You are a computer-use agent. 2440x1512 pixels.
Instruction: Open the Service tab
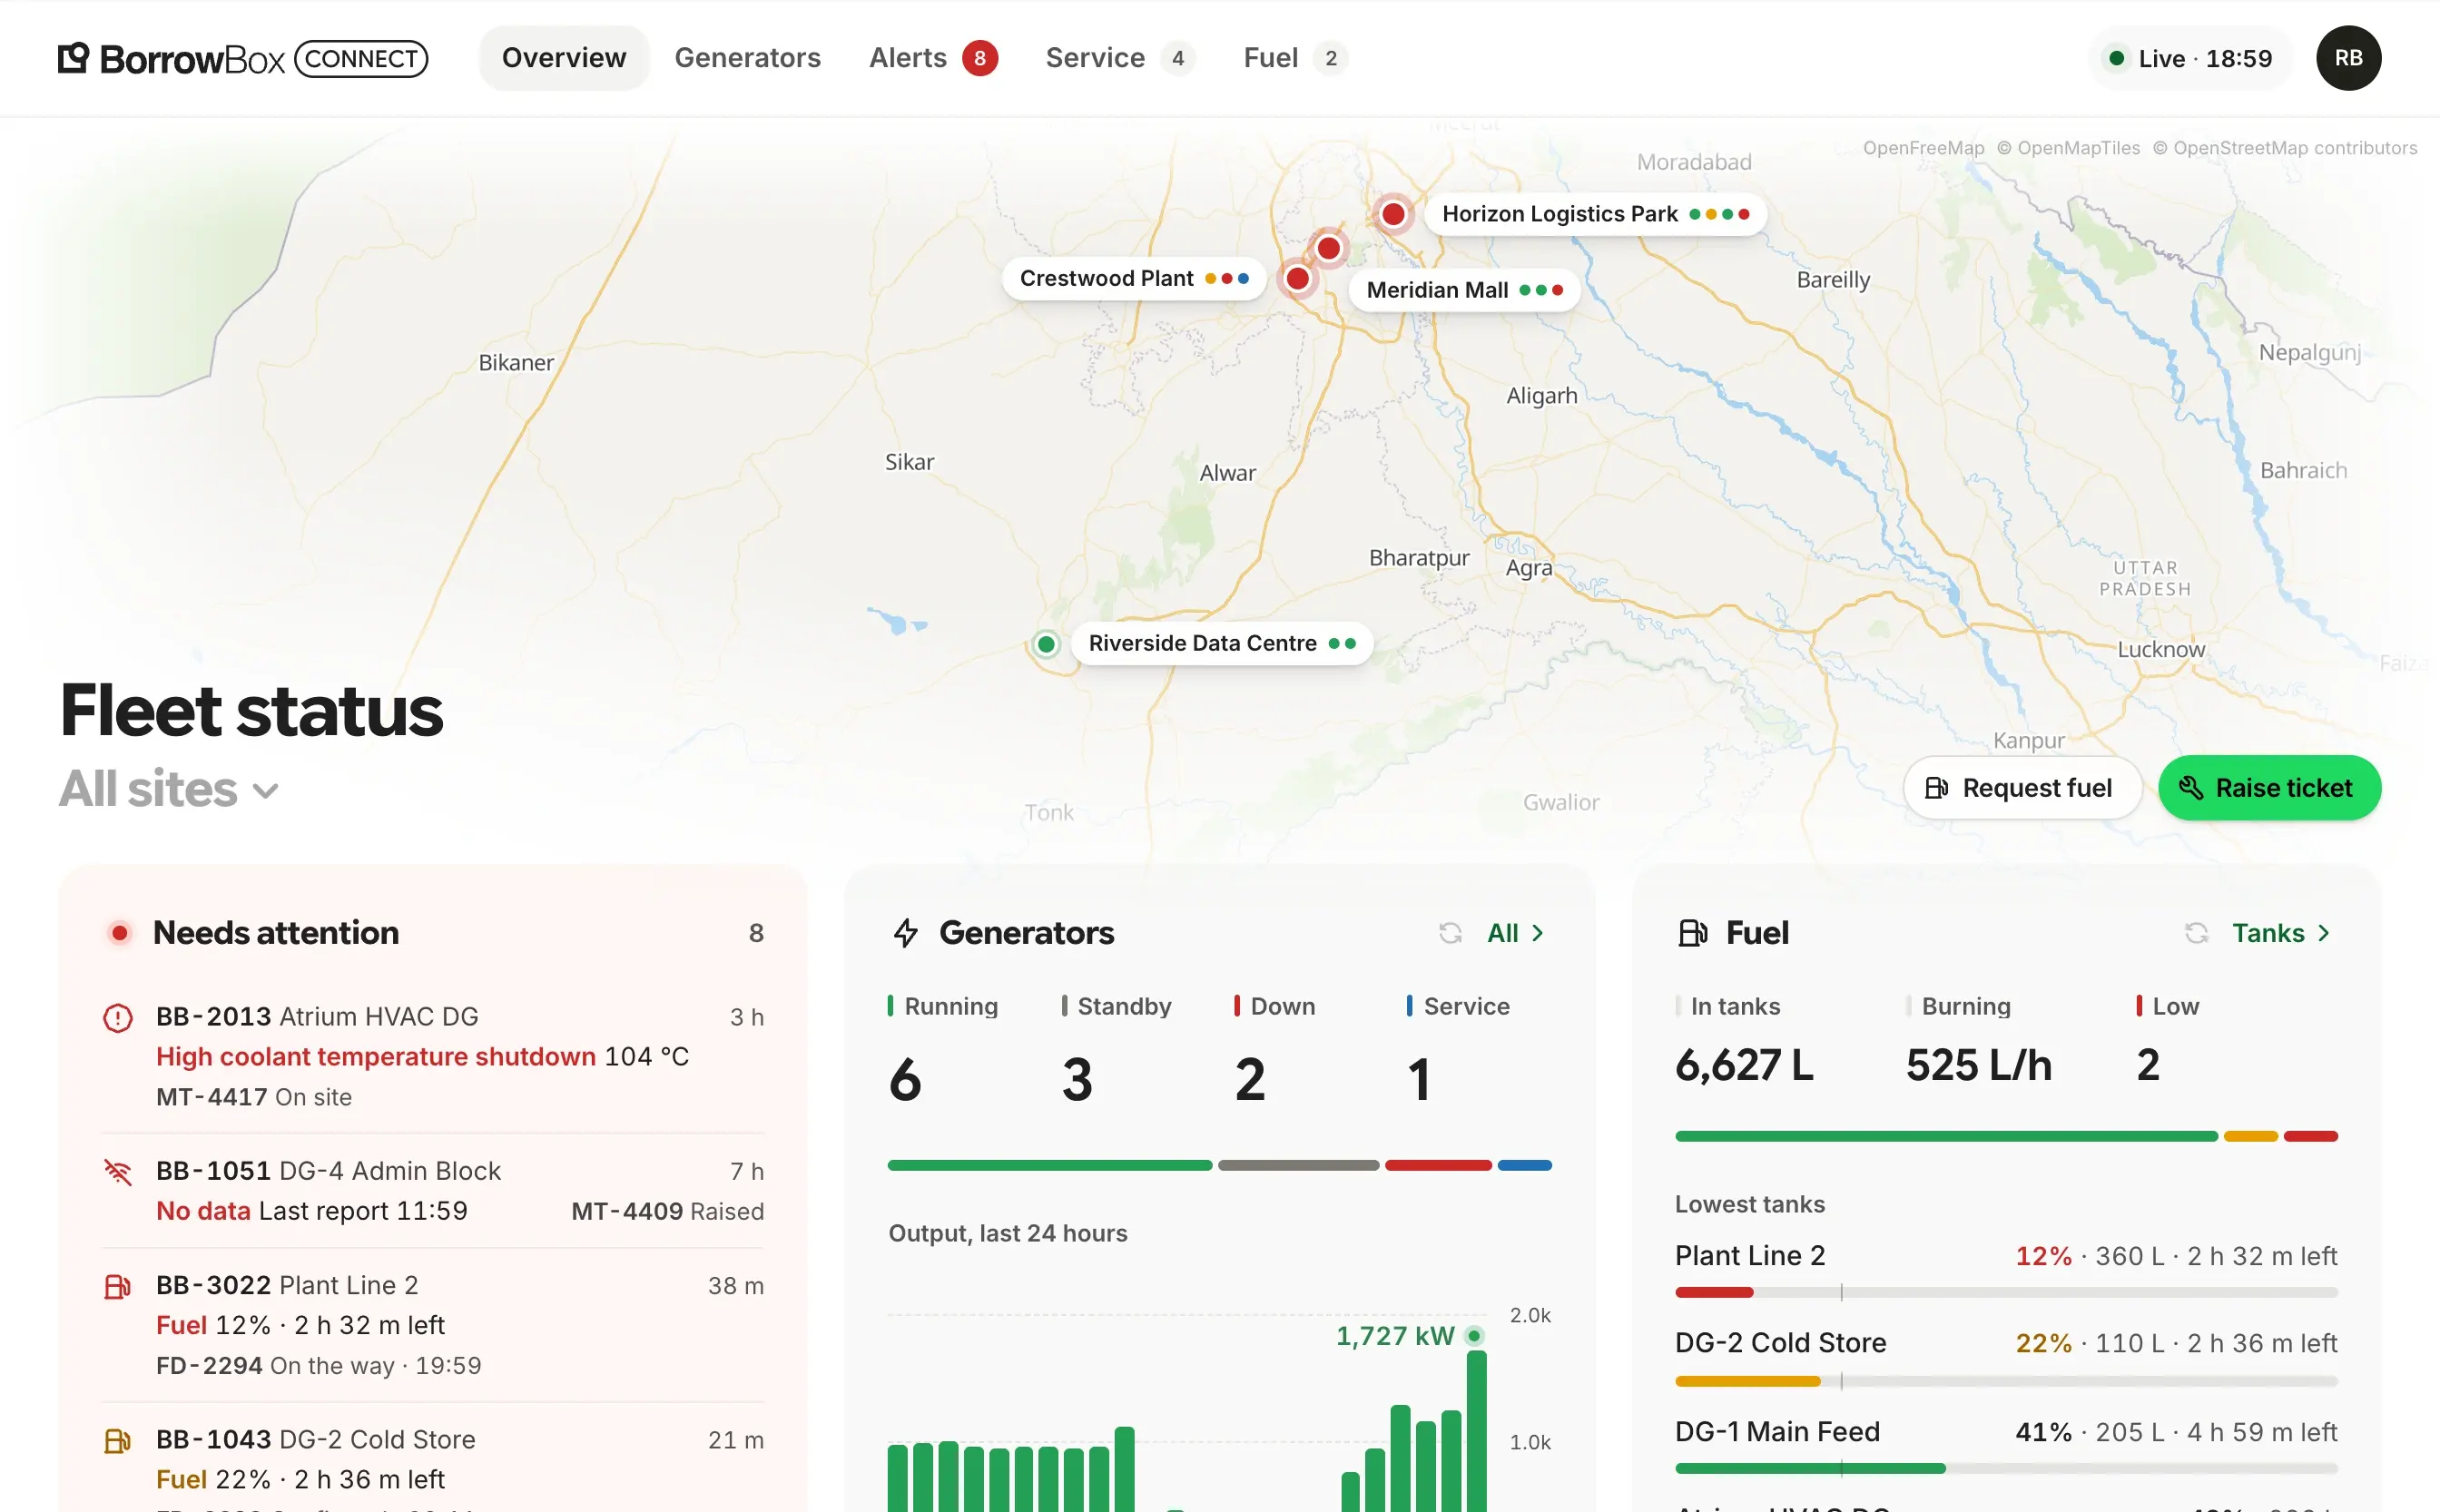pyautogui.click(x=1120, y=58)
